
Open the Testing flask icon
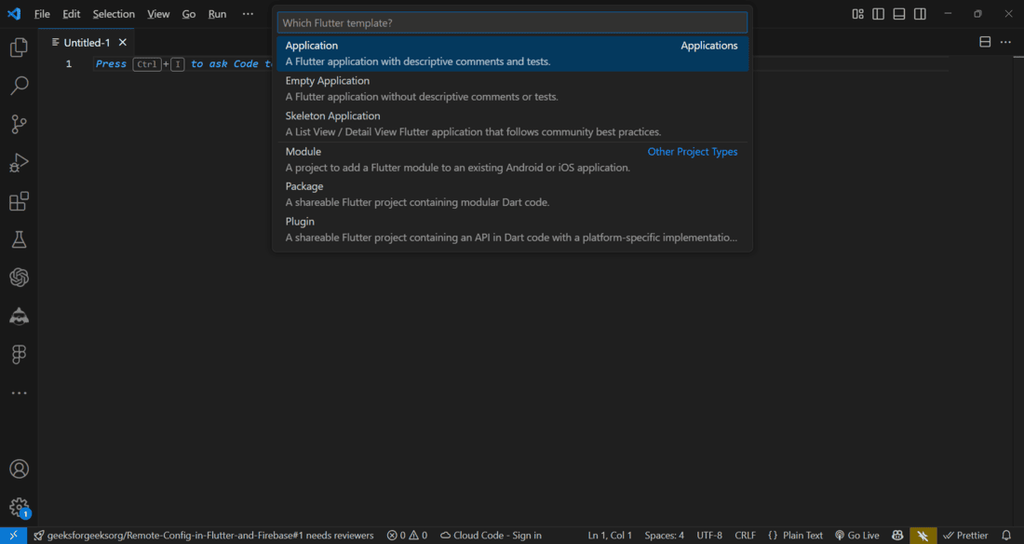pos(19,240)
